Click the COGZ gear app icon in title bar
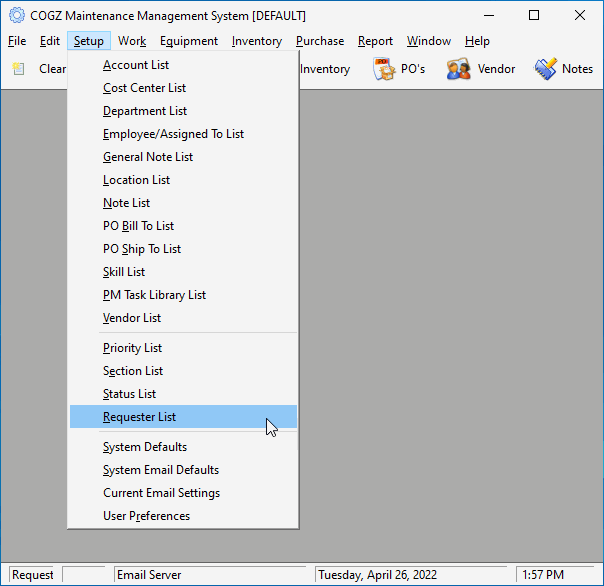Viewport: 604px width, 586px height. (x=17, y=15)
